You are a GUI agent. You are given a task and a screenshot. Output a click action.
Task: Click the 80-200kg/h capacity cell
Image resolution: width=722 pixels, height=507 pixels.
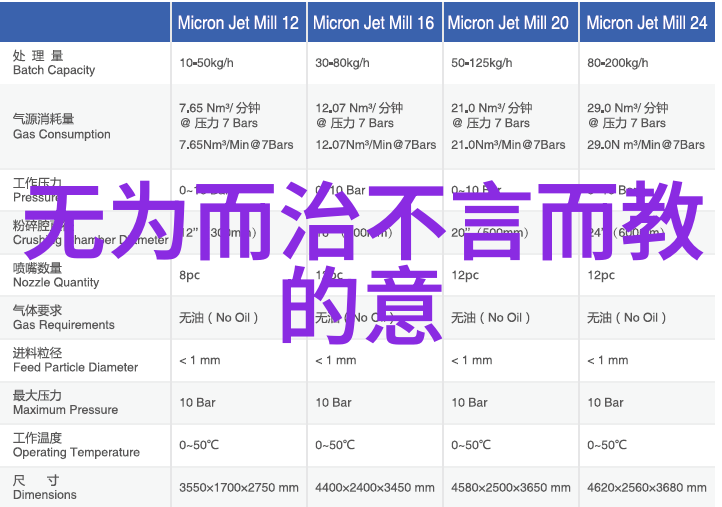coord(617,63)
